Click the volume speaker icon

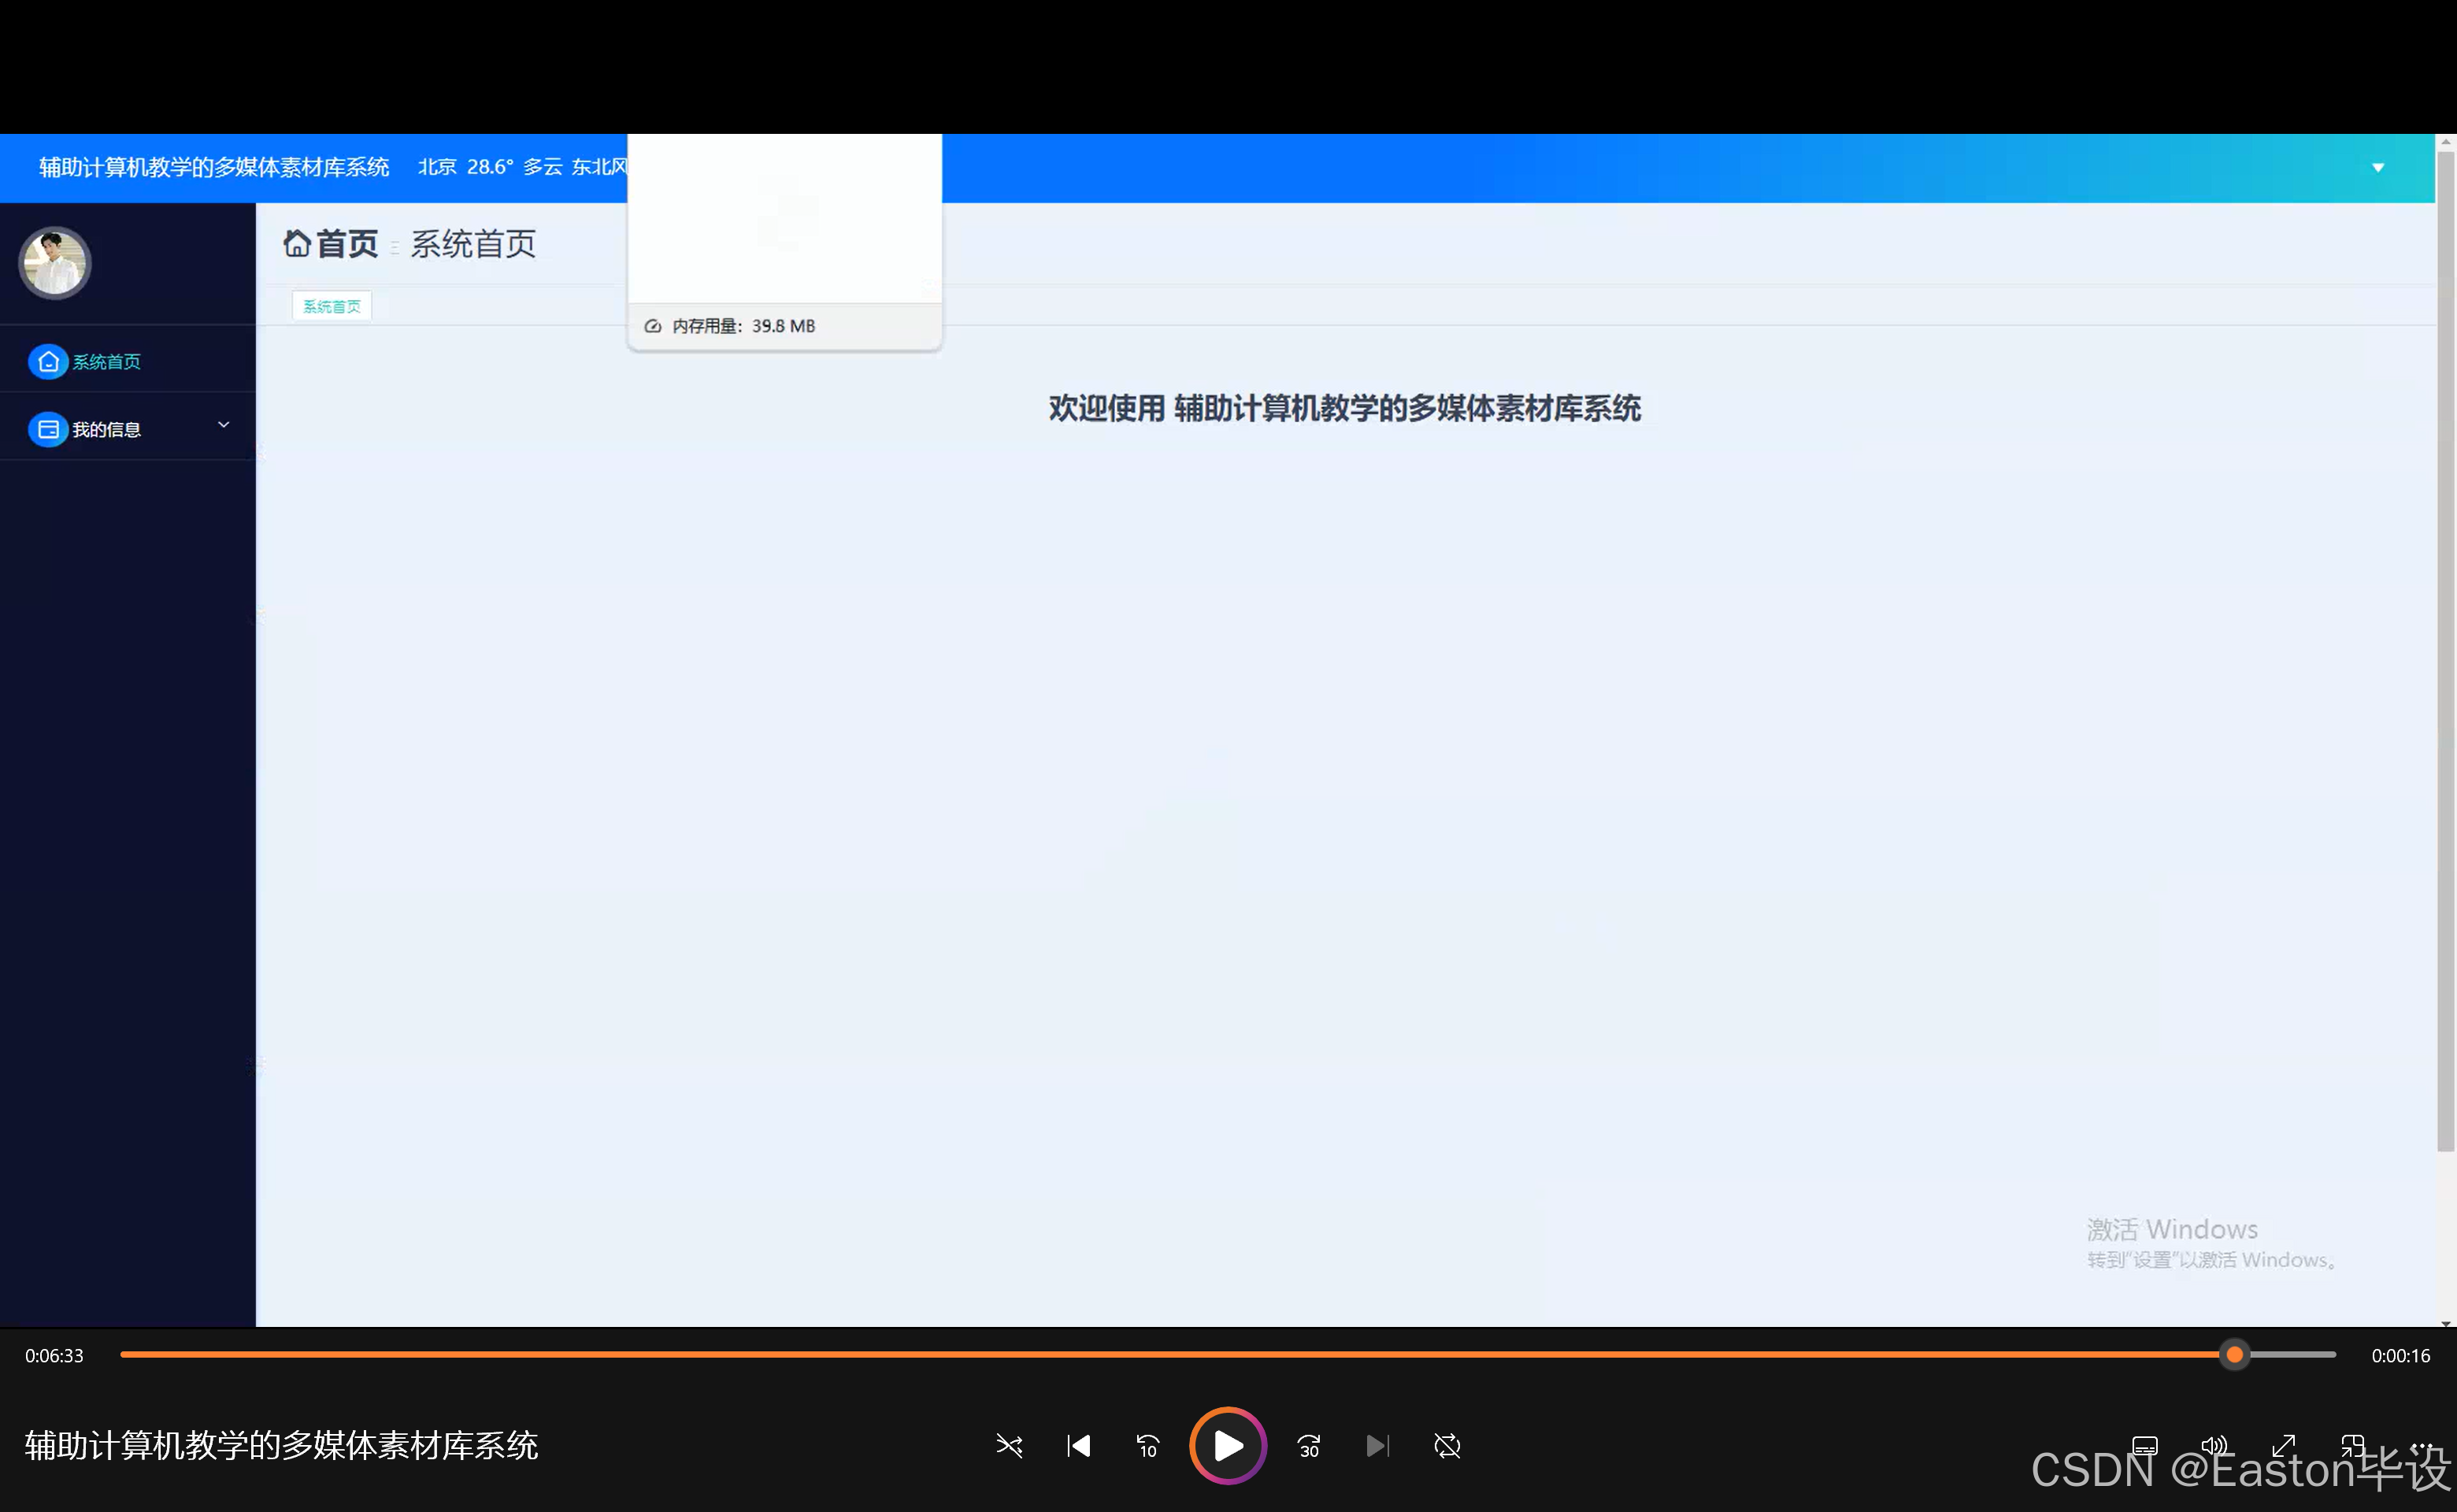[2213, 1447]
